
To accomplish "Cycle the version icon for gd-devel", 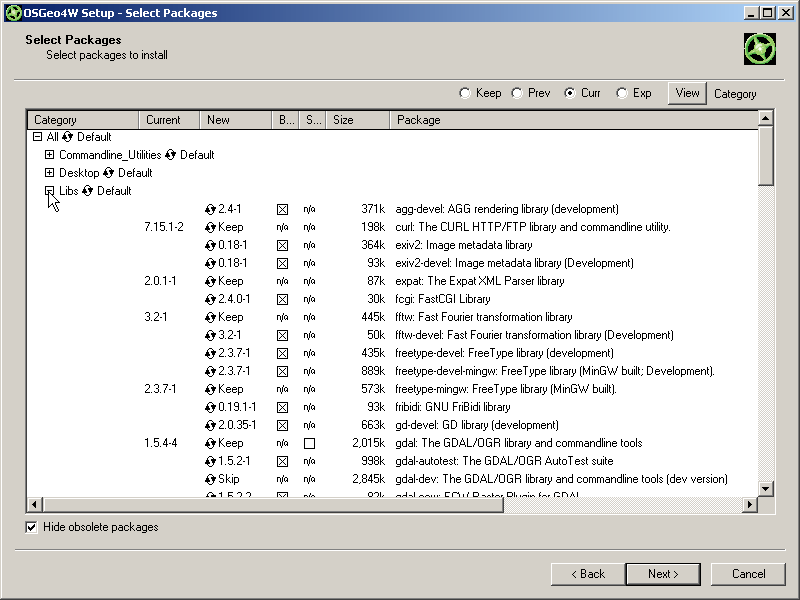I will point(210,426).
